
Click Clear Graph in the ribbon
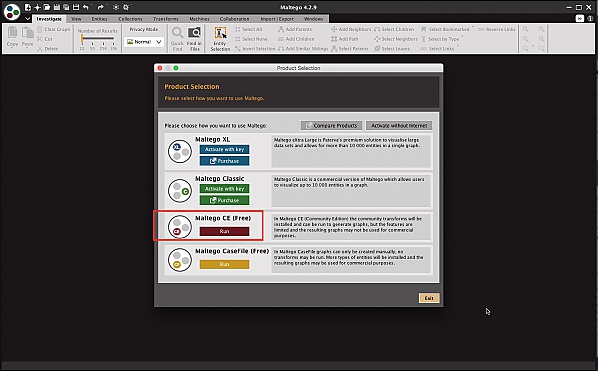[54, 29]
